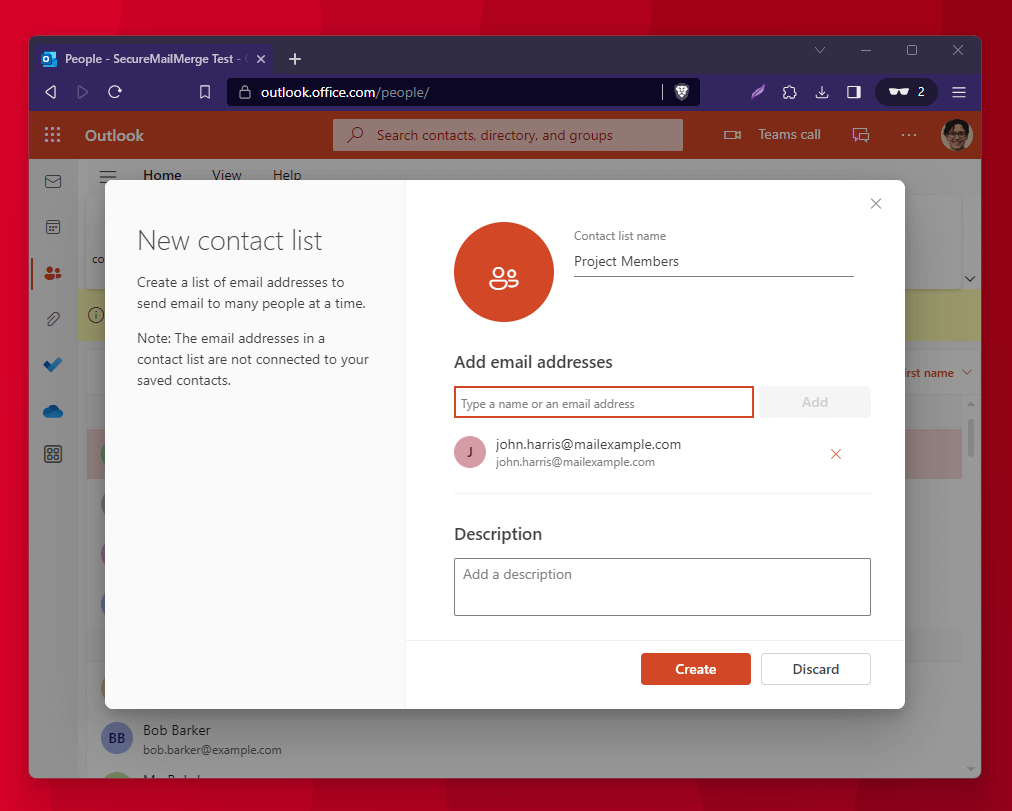Click the email address input field
The image size is (1012, 811).
603,402
